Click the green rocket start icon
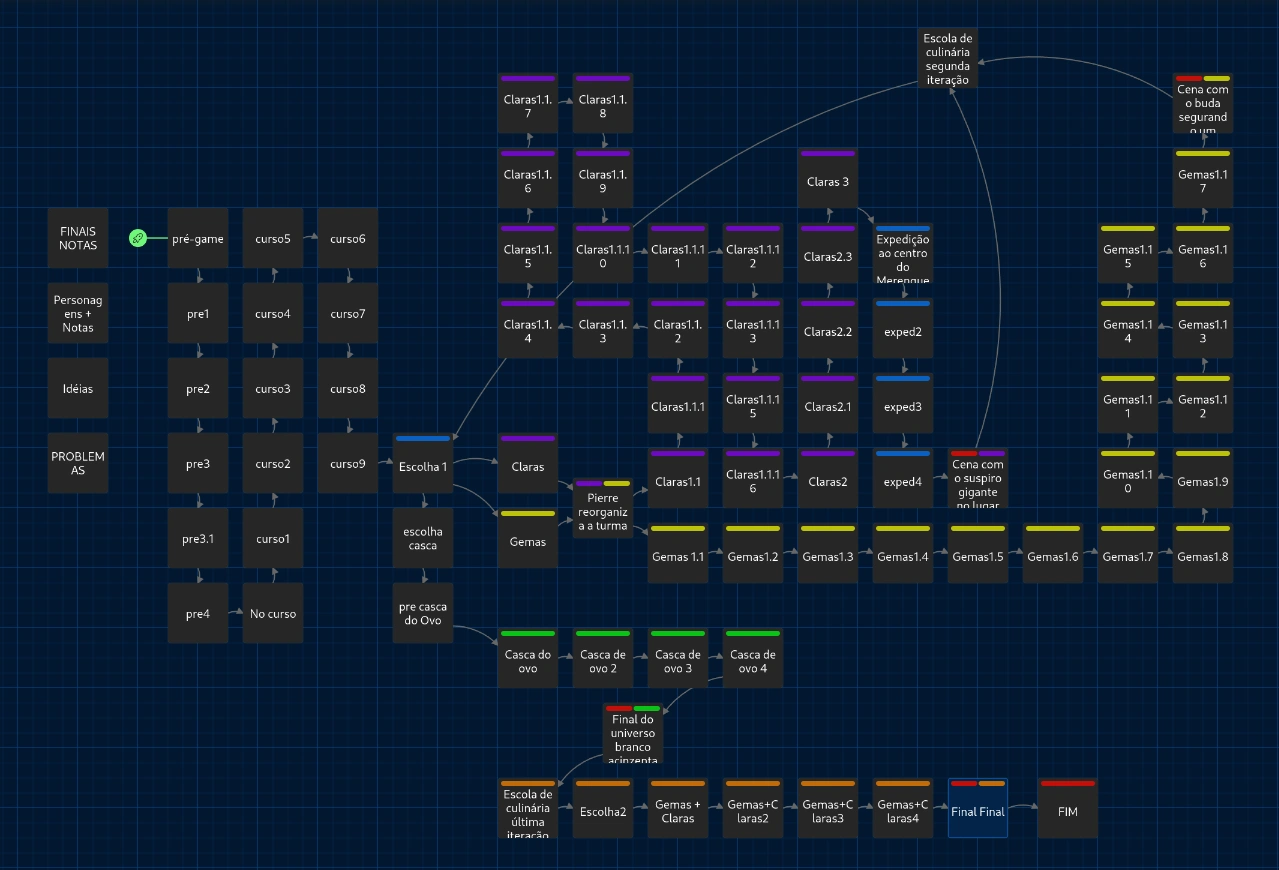The width and height of the screenshot is (1279, 870). pyautogui.click(x=138, y=238)
